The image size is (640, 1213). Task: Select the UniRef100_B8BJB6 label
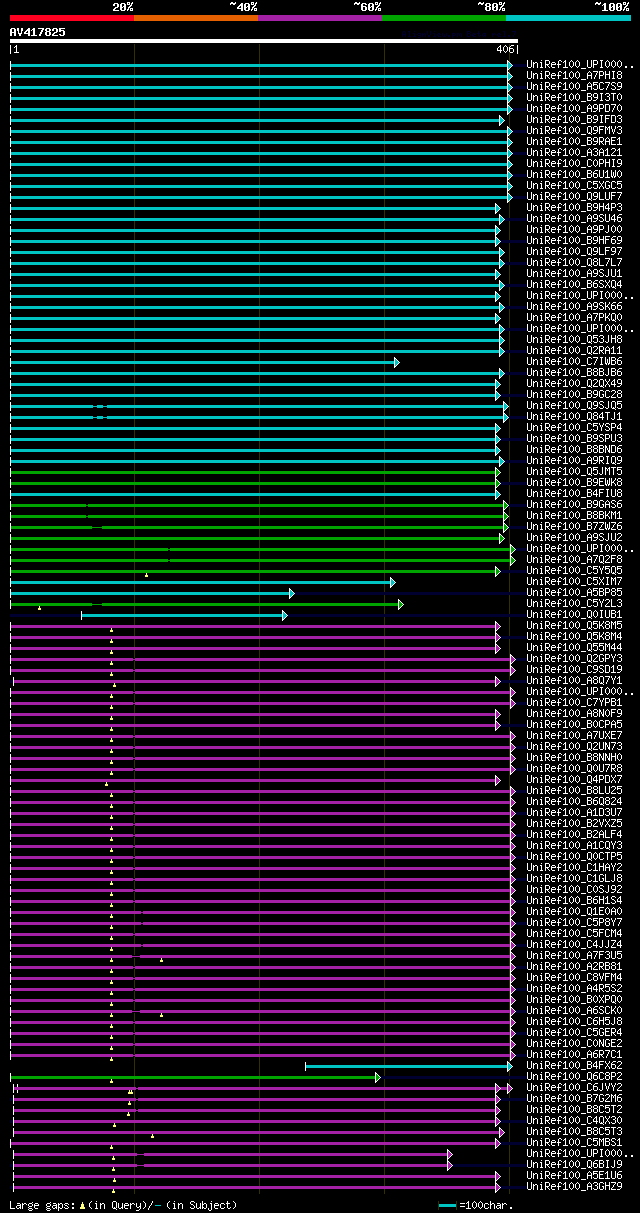pos(575,372)
